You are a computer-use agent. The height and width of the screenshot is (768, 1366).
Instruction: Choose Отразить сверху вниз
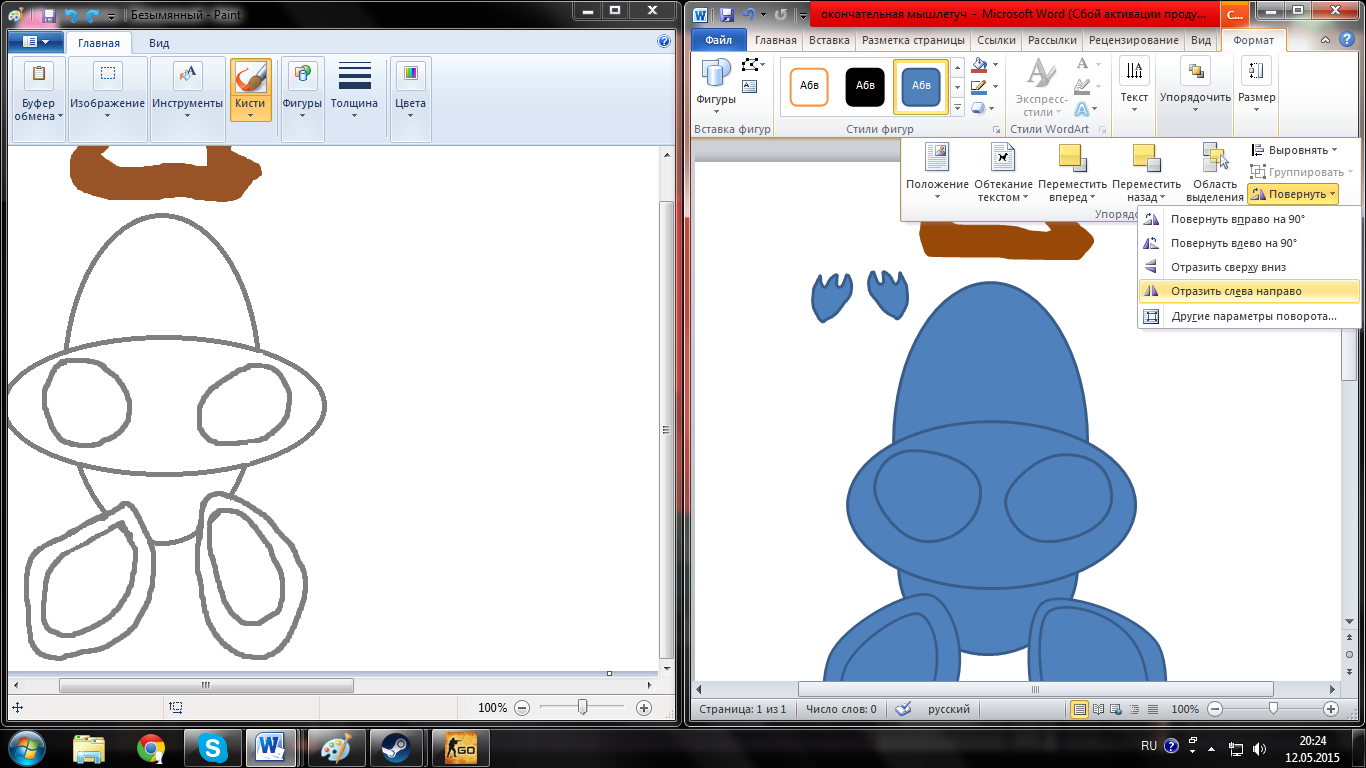point(1249,267)
